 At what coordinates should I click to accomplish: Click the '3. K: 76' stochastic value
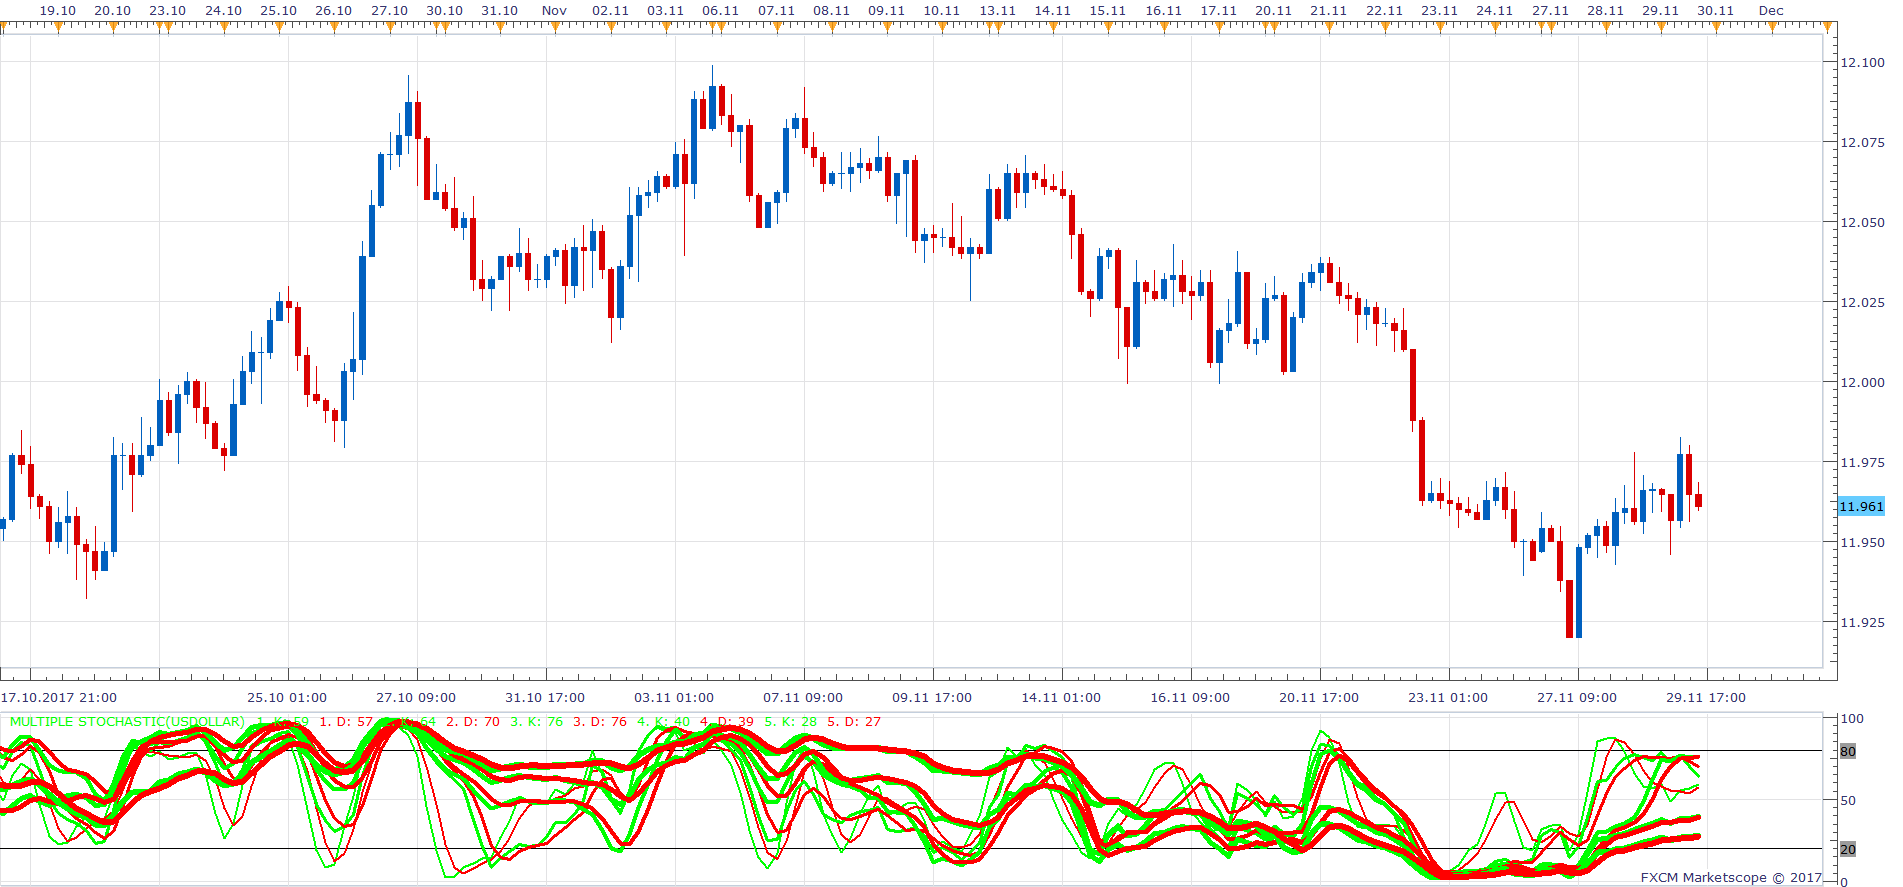pyautogui.click(x=537, y=722)
